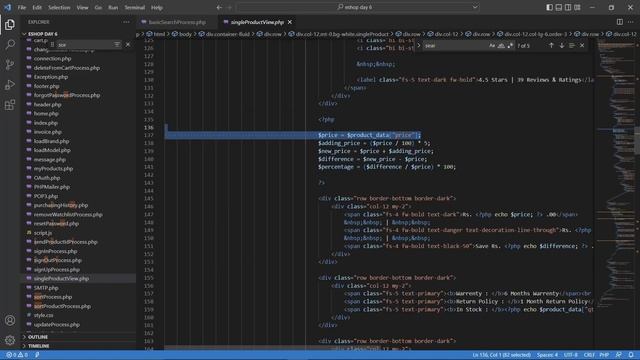
Task: Open style.css in Explorer
Action: (x=43, y=316)
